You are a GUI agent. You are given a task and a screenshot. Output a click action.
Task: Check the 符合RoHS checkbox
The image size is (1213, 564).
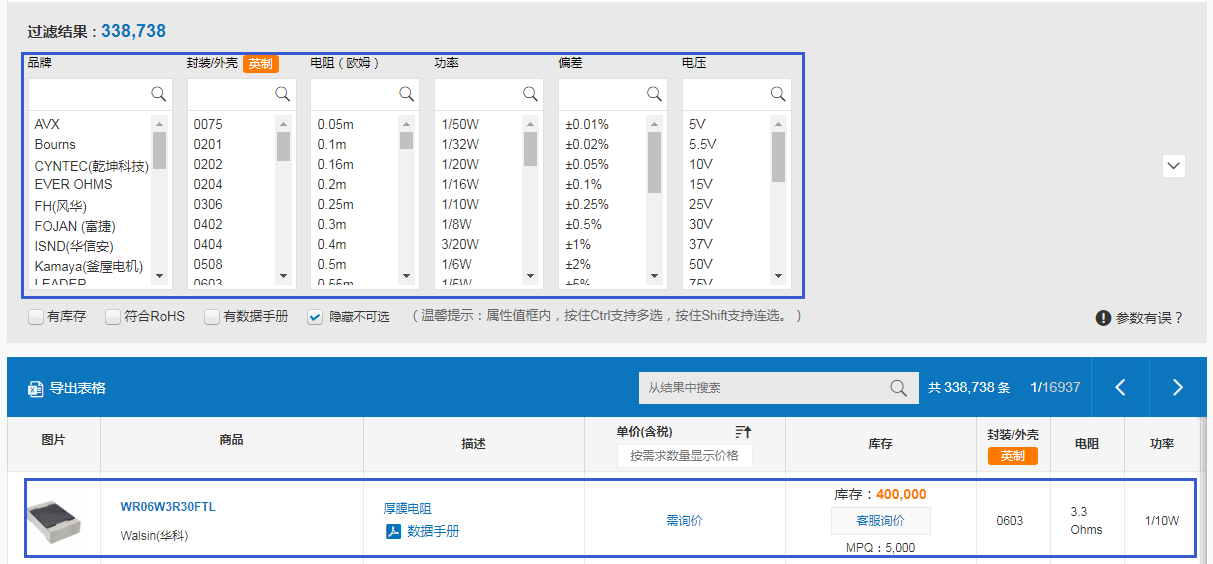point(113,317)
